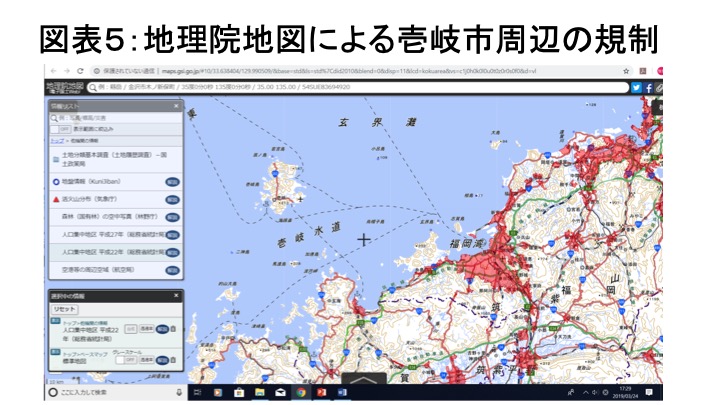Switch to PowerPoint in the taskbar
The width and height of the screenshot is (720, 405).
pos(321,393)
